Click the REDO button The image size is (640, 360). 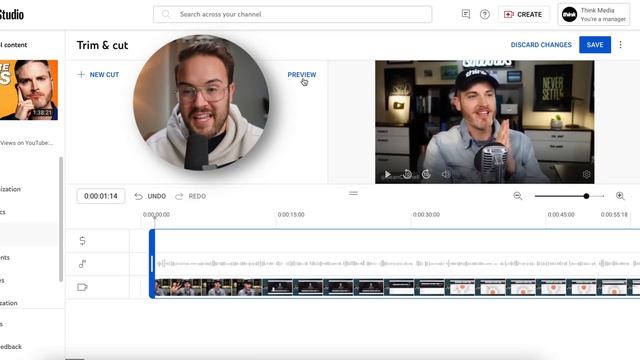pos(191,196)
